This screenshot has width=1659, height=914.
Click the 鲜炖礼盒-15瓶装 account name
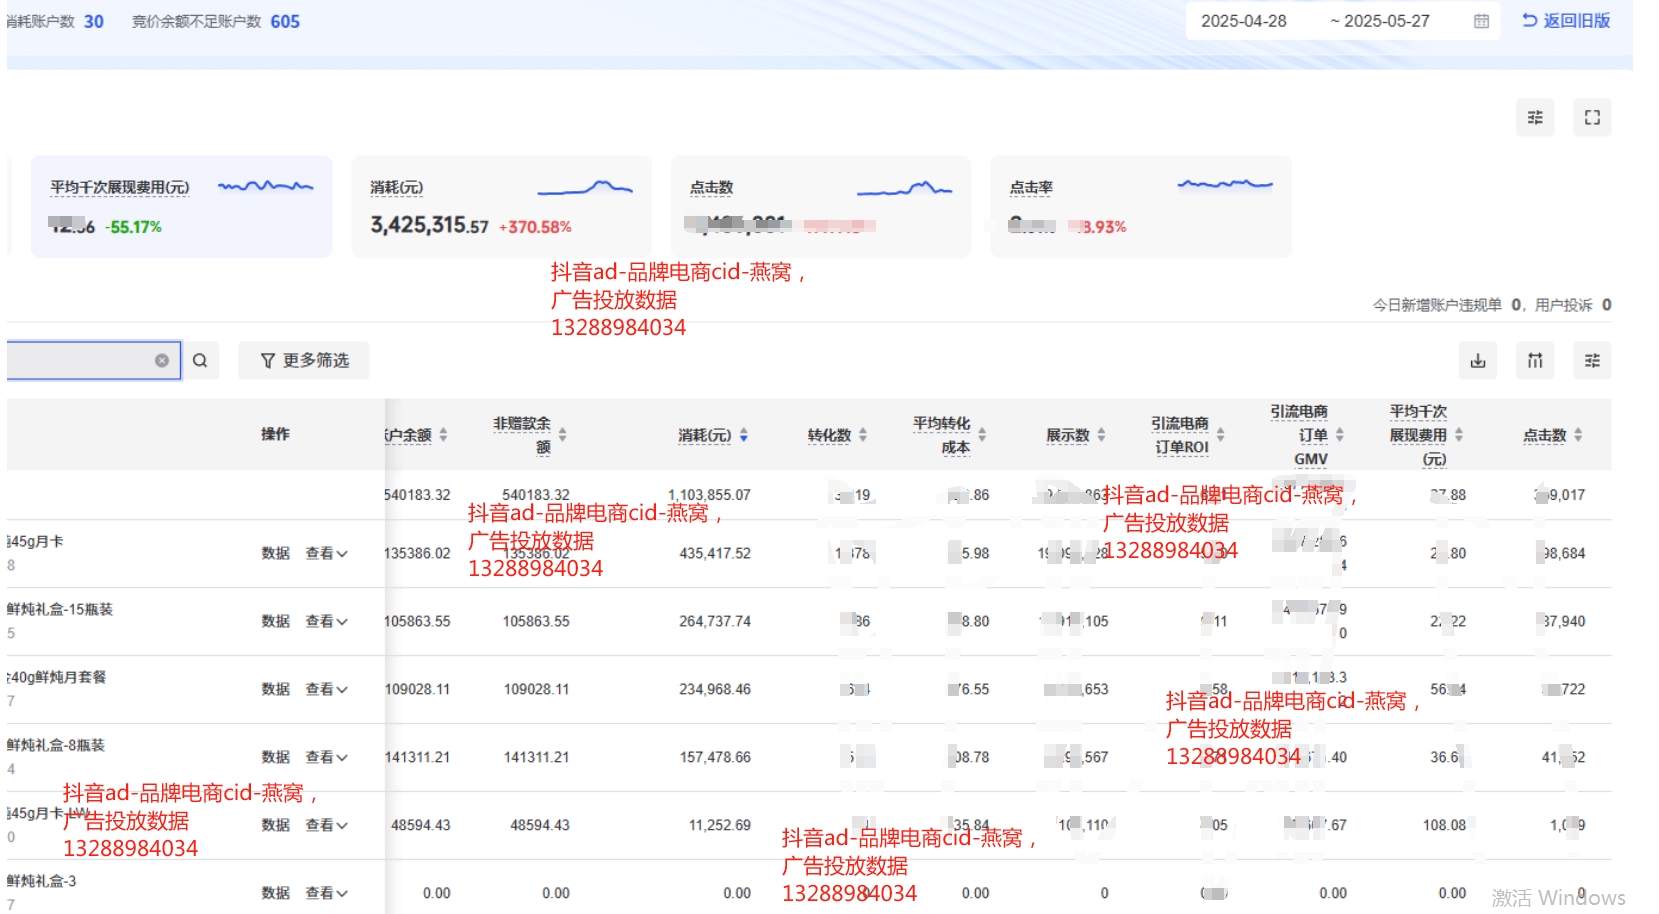pos(60,609)
